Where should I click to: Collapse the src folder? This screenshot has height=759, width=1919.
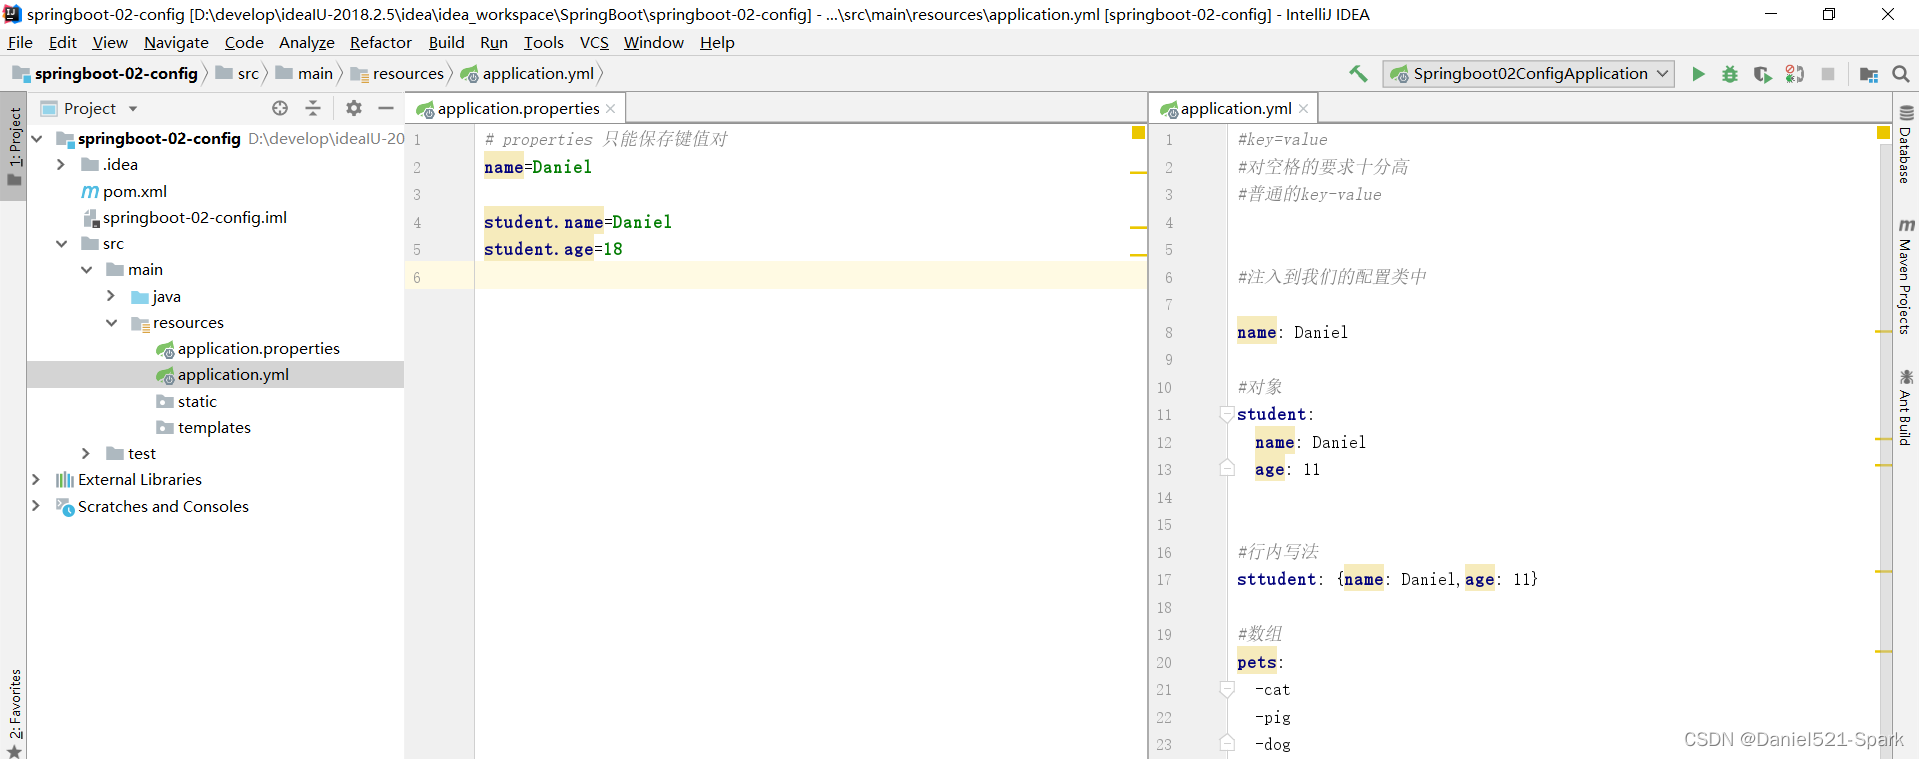tap(61, 243)
